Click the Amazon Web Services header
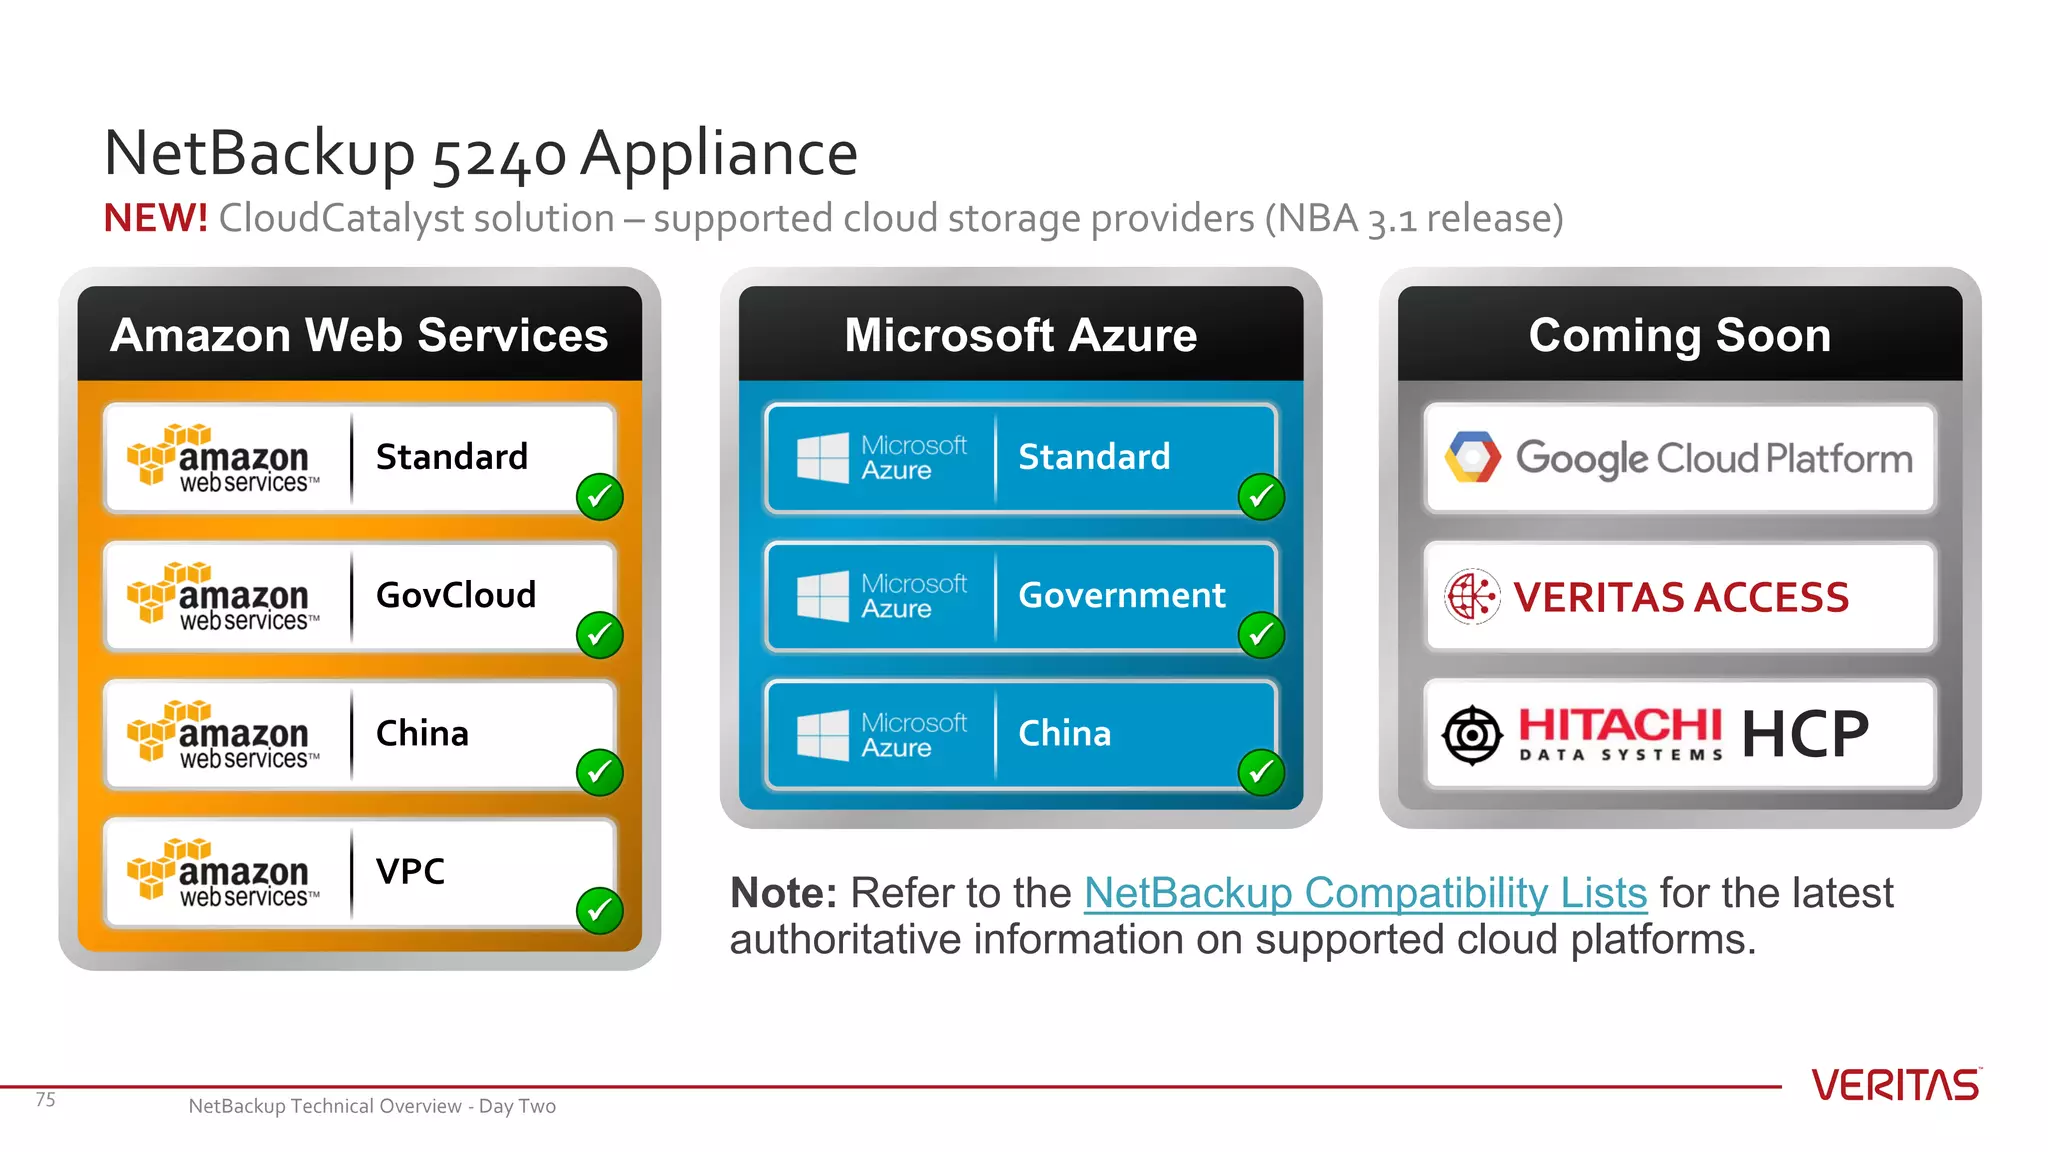The image size is (2048, 1152). tap(360, 334)
